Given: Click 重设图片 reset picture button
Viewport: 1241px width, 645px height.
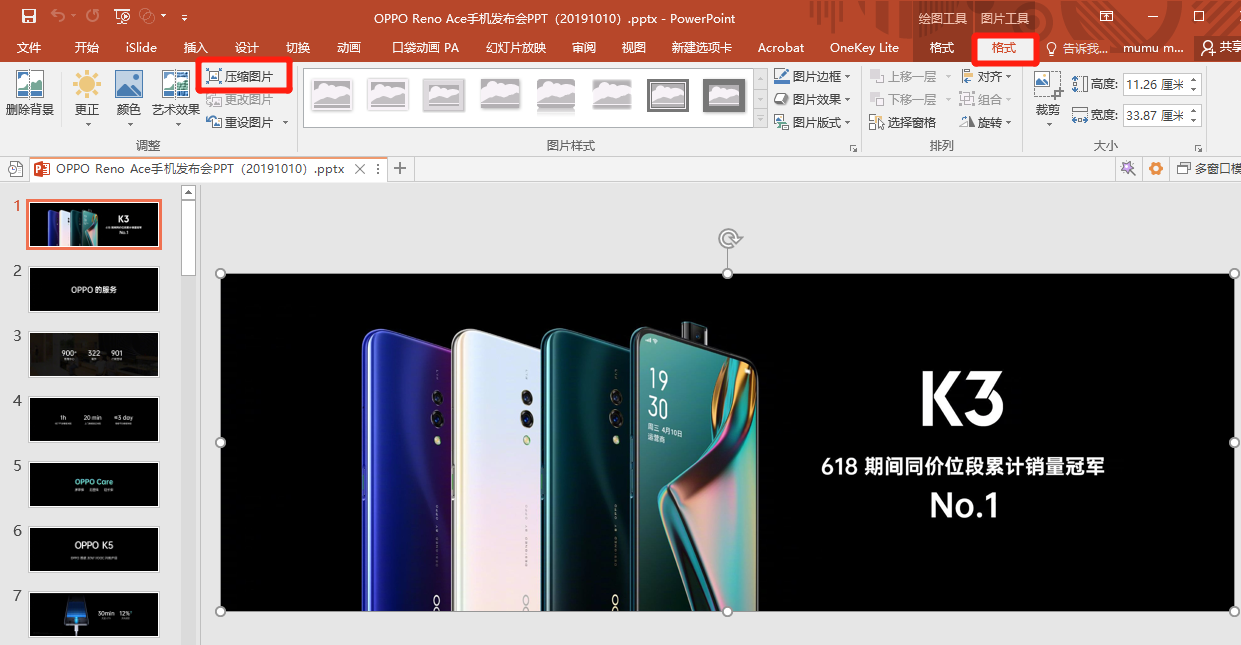Looking at the screenshot, I should 240,122.
